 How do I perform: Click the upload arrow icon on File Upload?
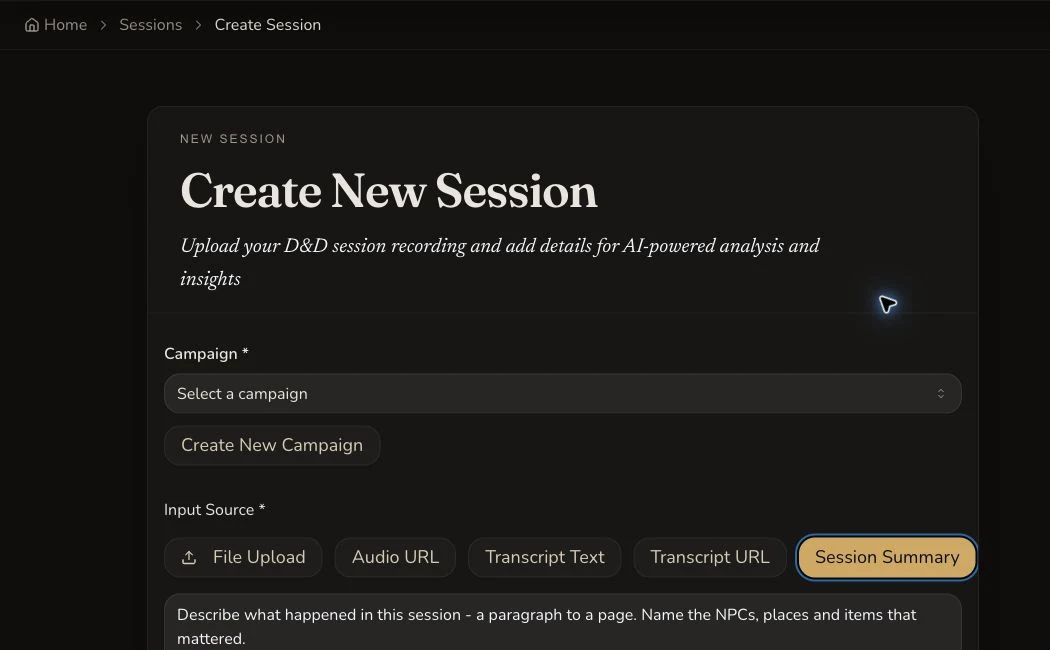[x=189, y=558]
